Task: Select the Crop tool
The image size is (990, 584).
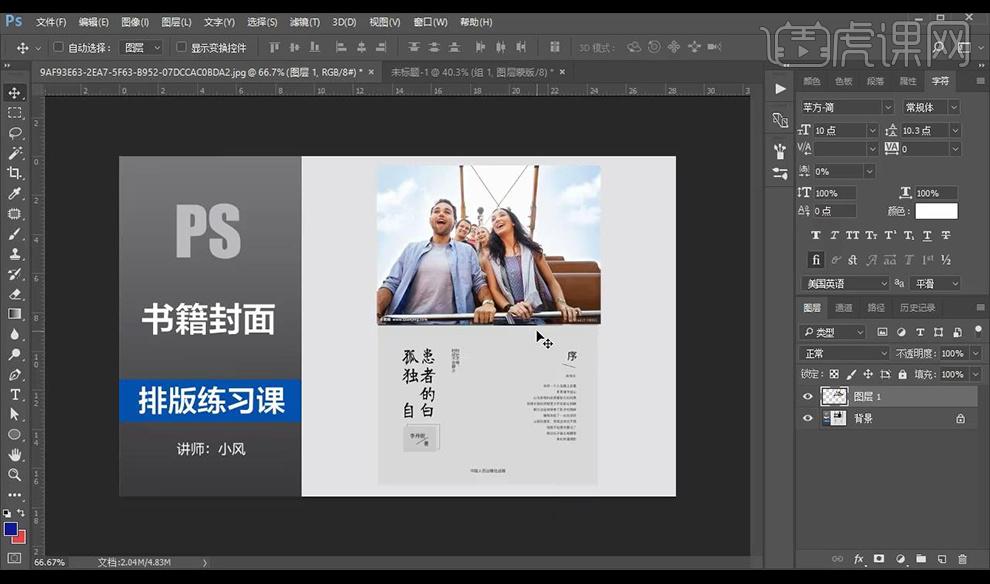Action: point(15,173)
